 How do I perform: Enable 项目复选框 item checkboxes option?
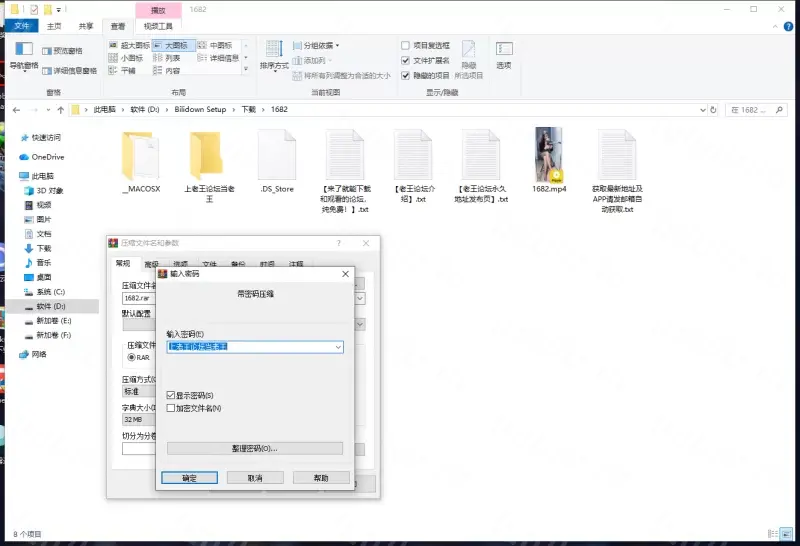click(405, 46)
